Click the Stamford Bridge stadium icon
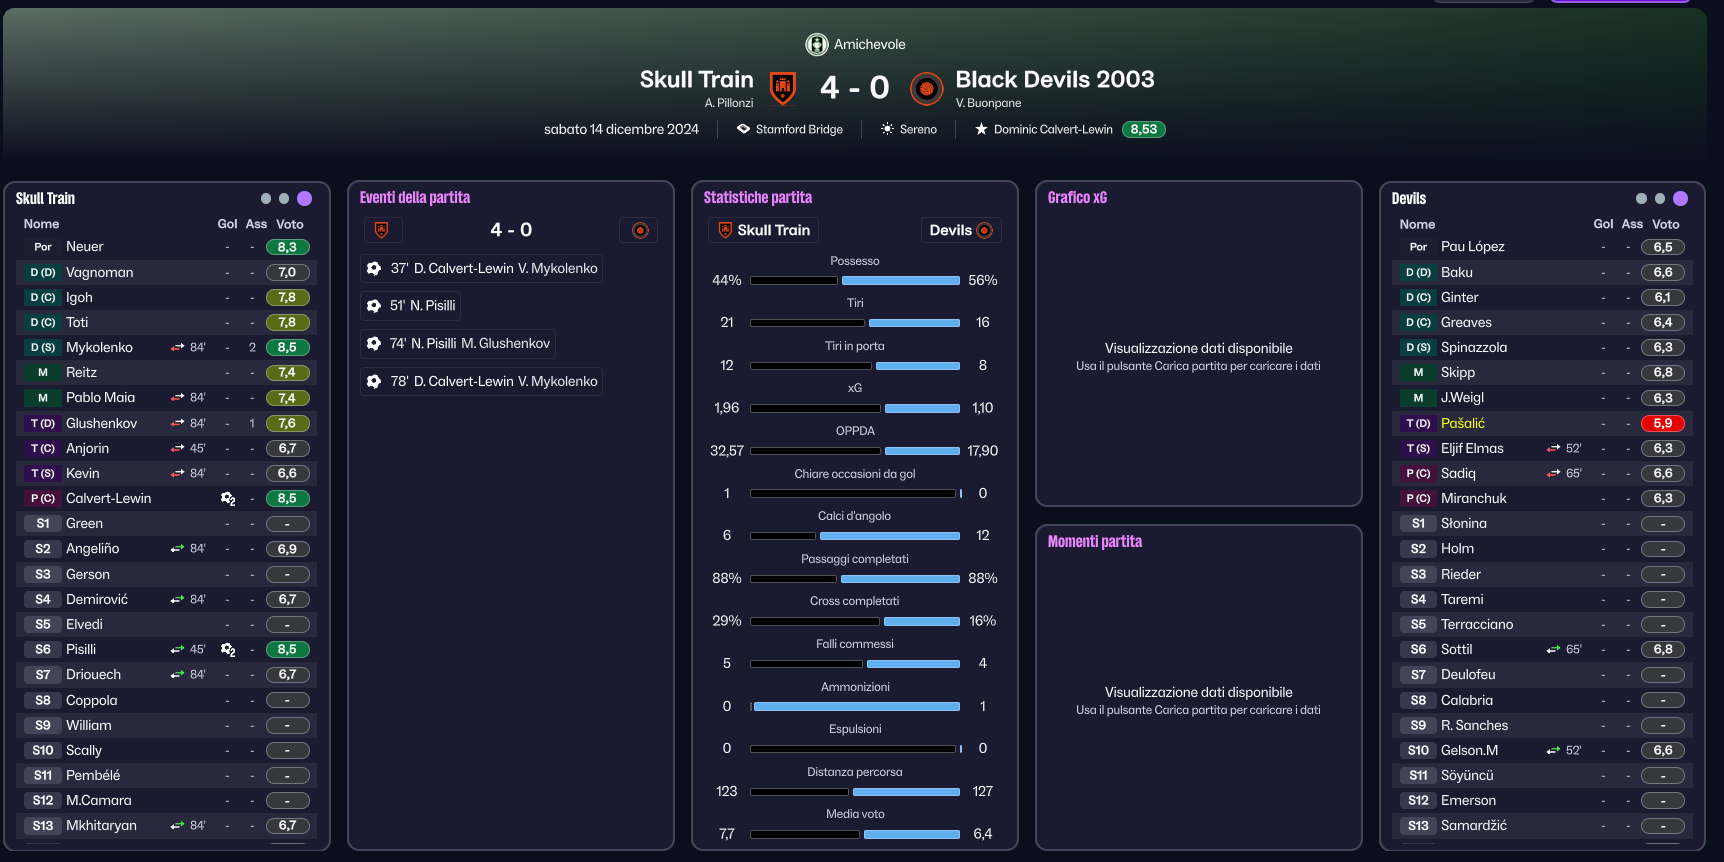This screenshot has width=1724, height=862. click(743, 129)
